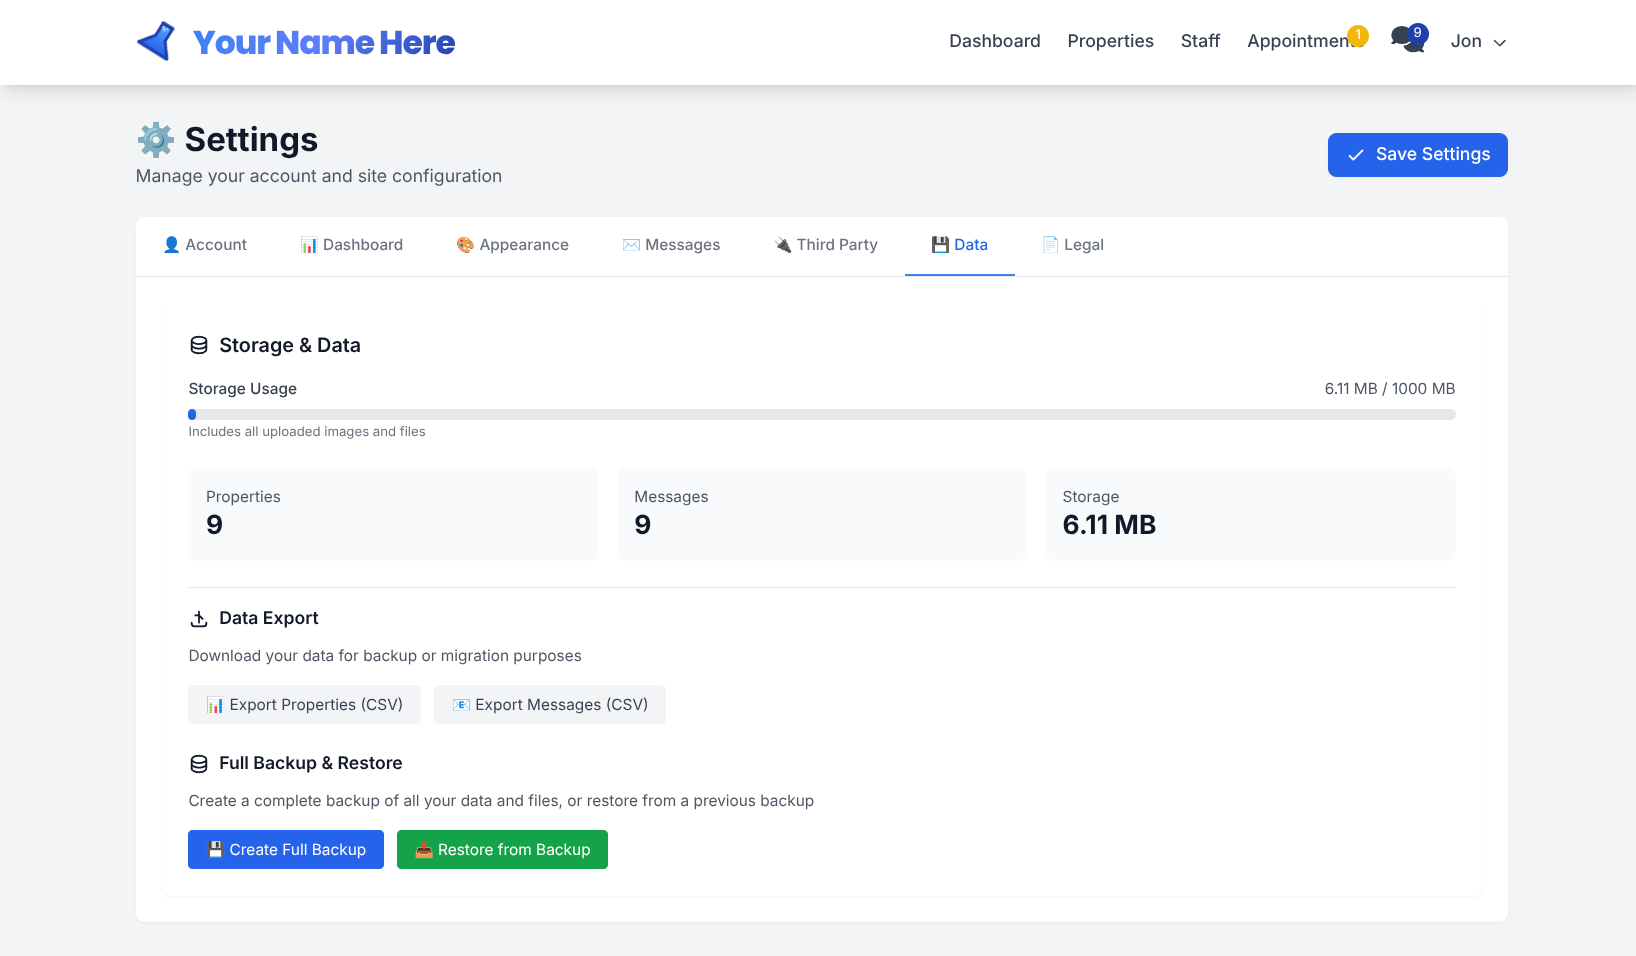
Task: Open Properties in the top navigation
Action: click(x=1110, y=41)
